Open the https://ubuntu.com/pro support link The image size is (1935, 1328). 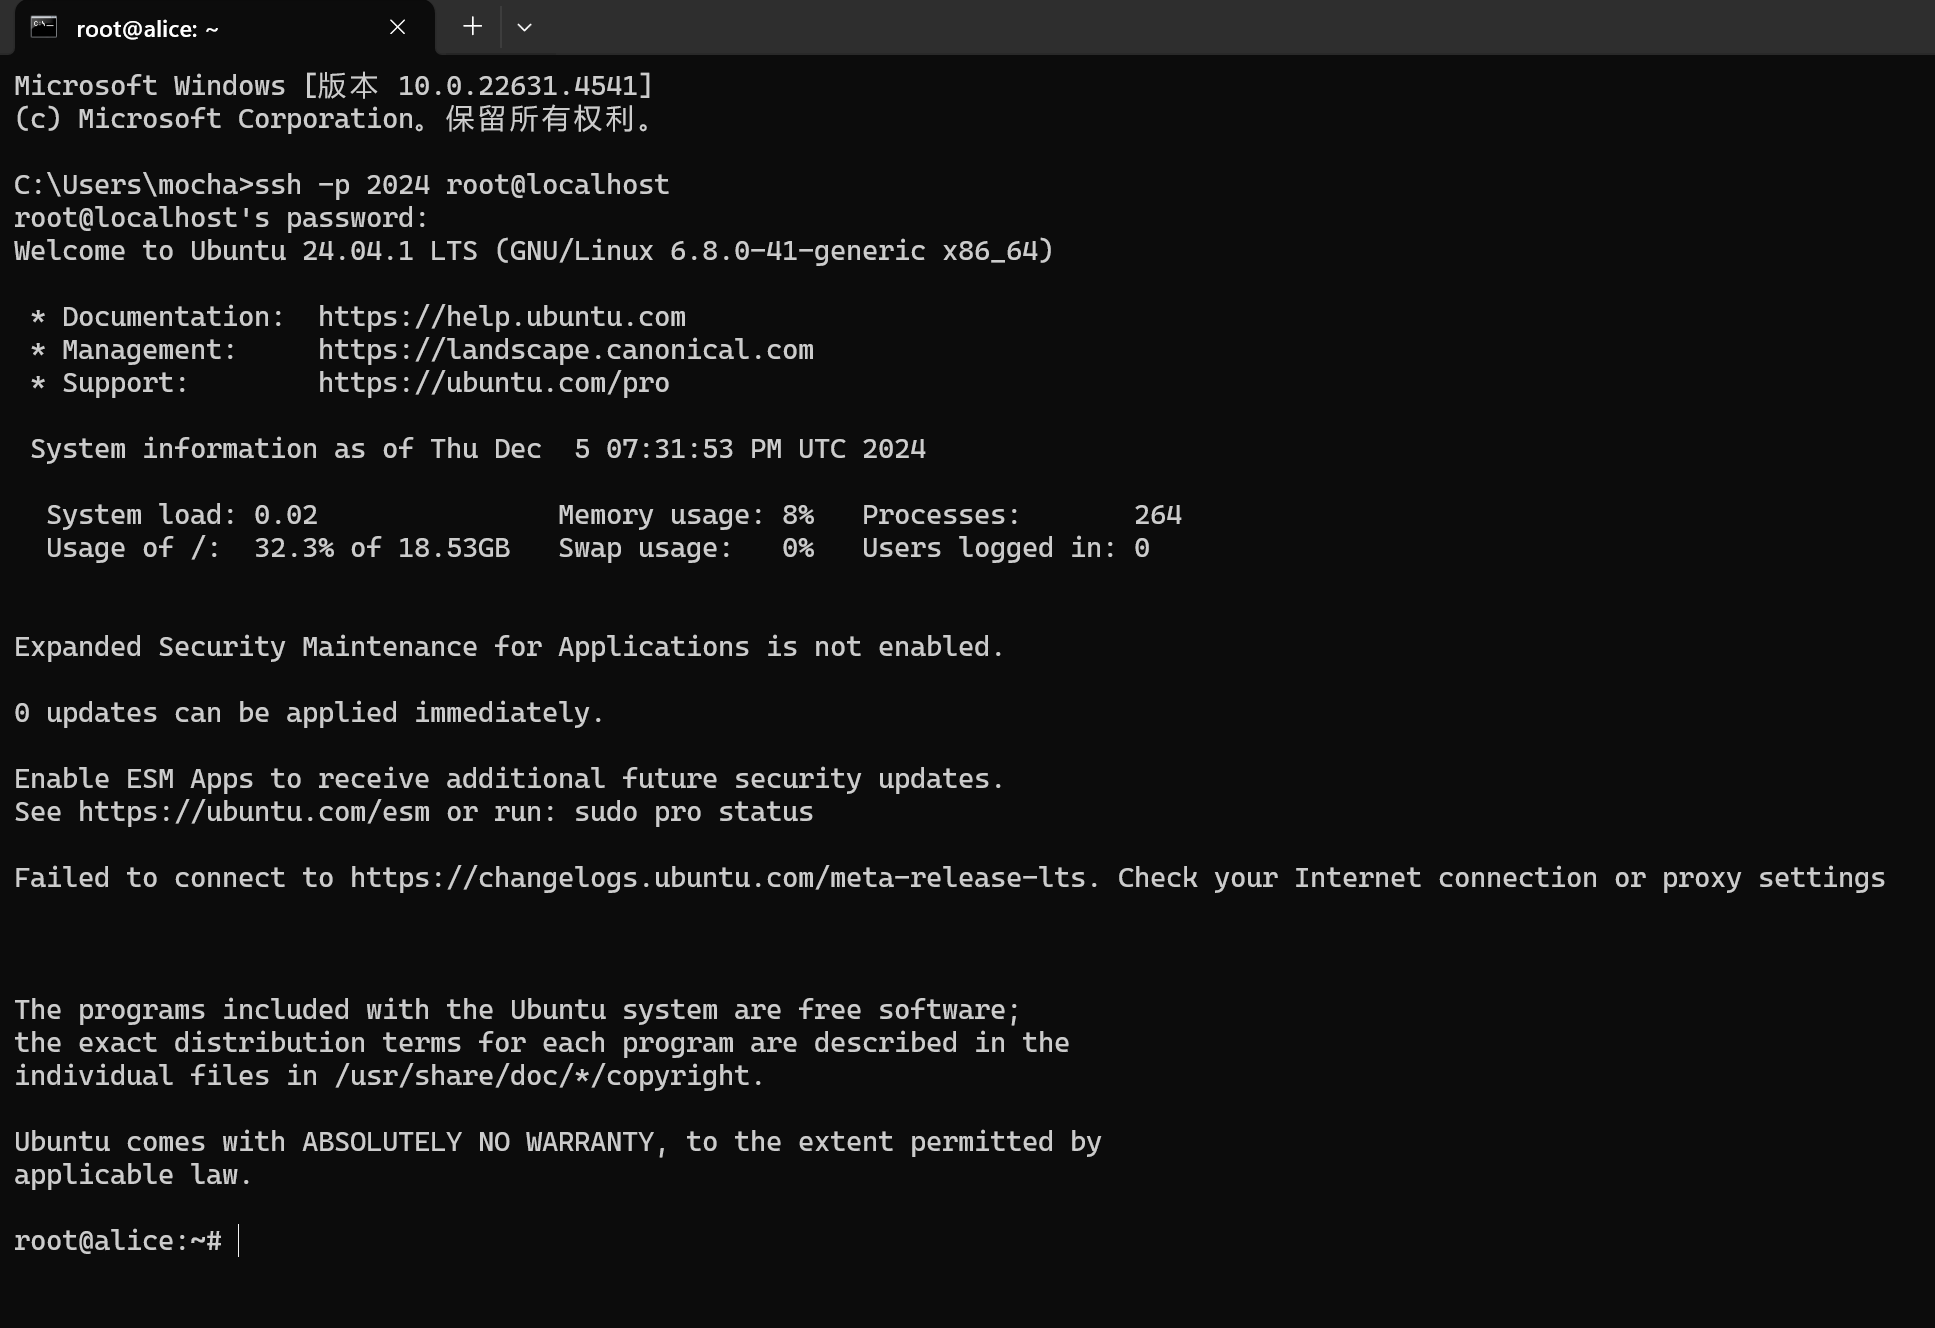click(x=494, y=383)
